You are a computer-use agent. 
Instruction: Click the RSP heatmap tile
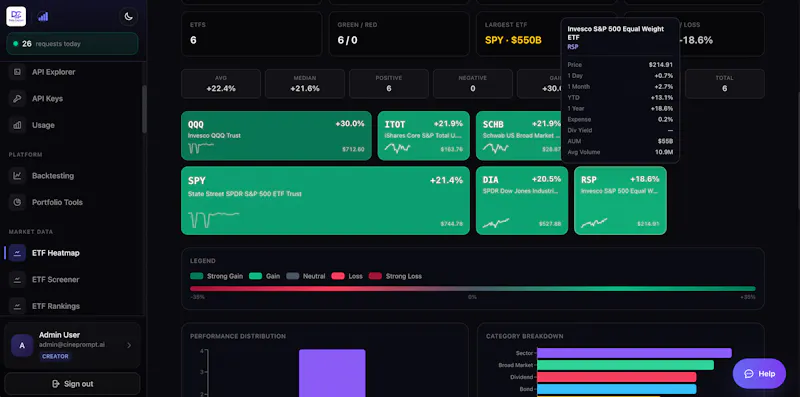[620, 201]
